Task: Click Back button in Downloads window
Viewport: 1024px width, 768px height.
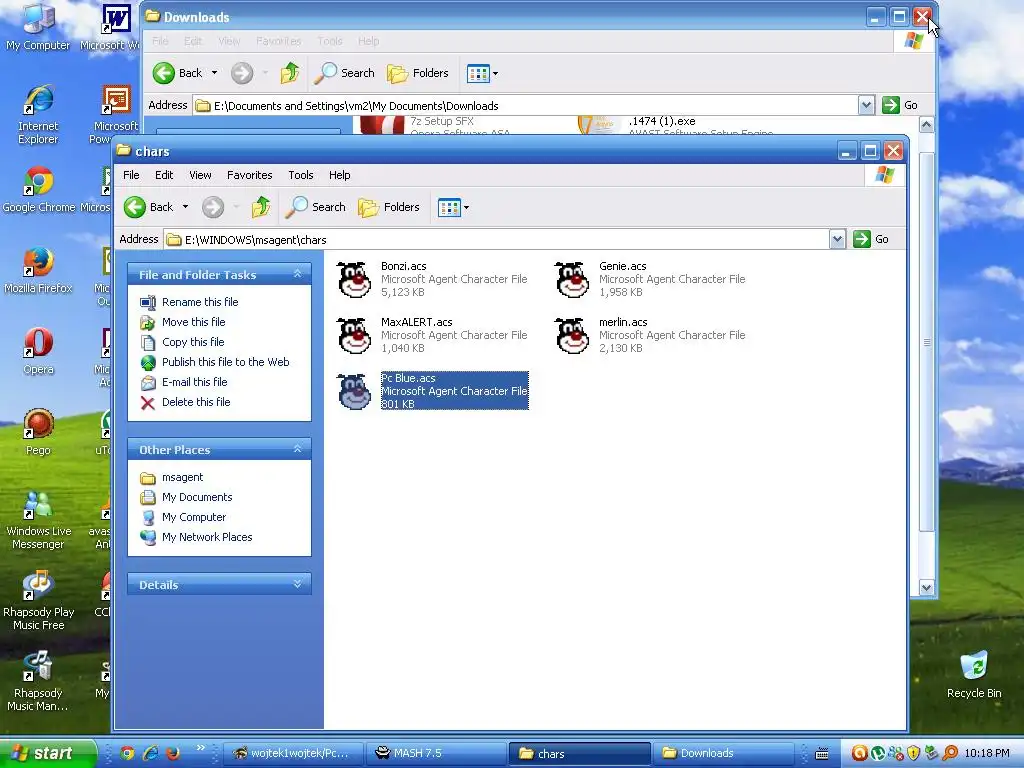Action: (178, 73)
